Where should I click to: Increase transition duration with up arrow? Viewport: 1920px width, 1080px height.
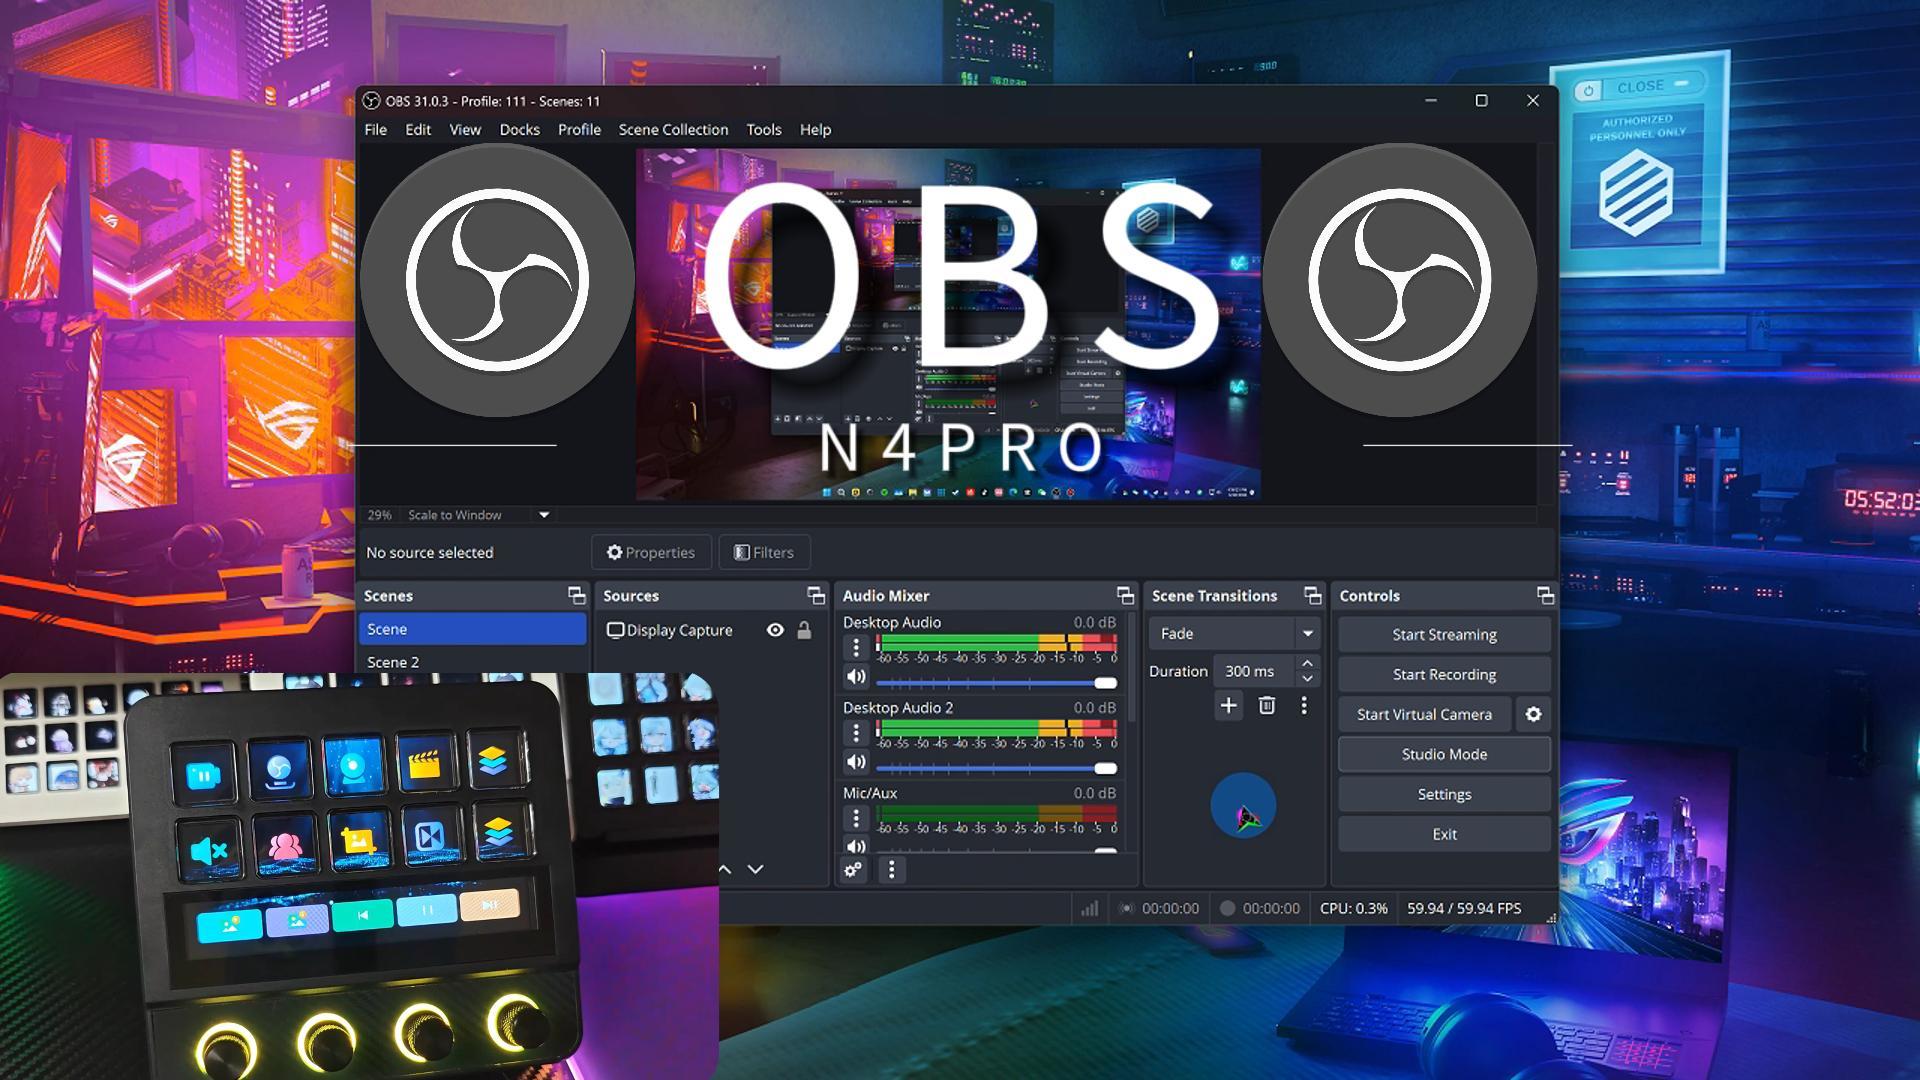click(1307, 663)
